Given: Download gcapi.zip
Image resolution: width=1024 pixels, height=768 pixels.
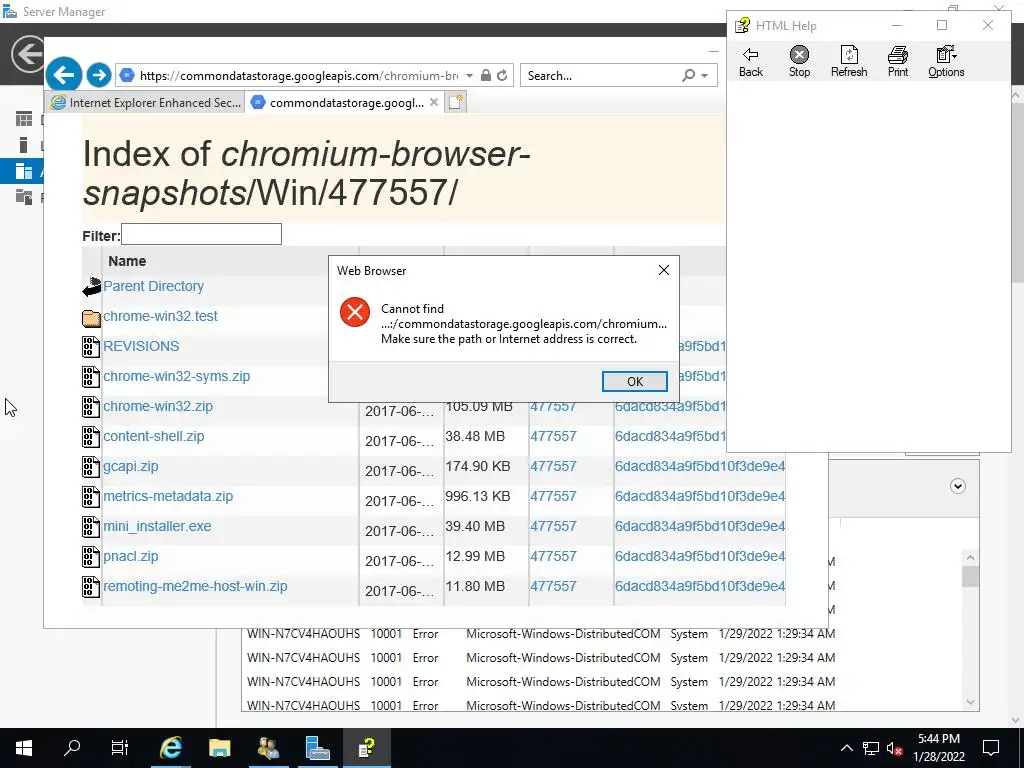Looking at the screenshot, I should click(131, 466).
